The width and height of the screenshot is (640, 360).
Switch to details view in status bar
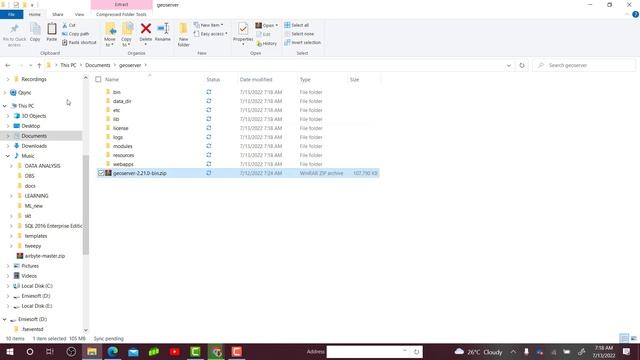(x=624, y=338)
